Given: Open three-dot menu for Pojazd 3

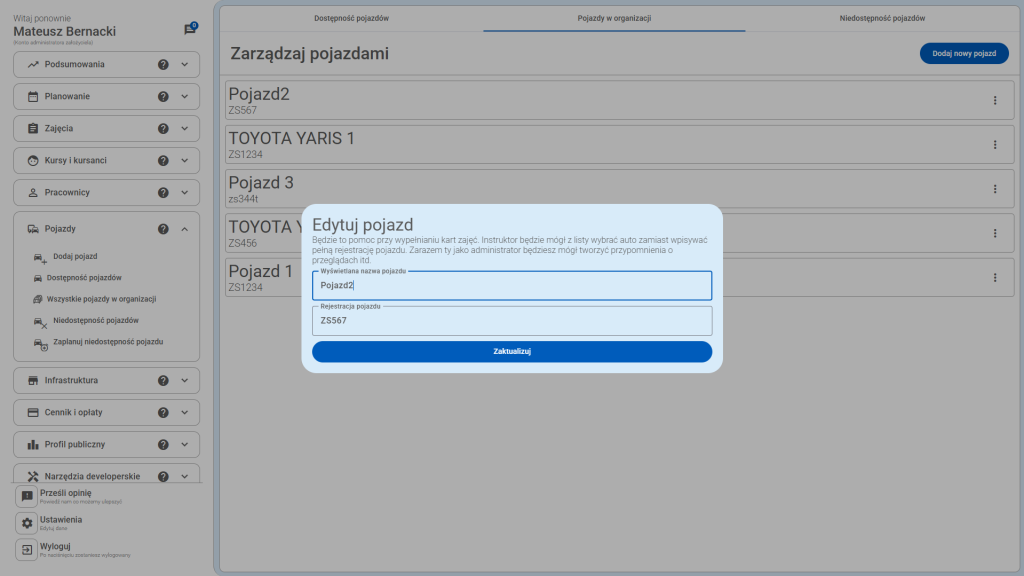Looking at the screenshot, I should 994,189.
